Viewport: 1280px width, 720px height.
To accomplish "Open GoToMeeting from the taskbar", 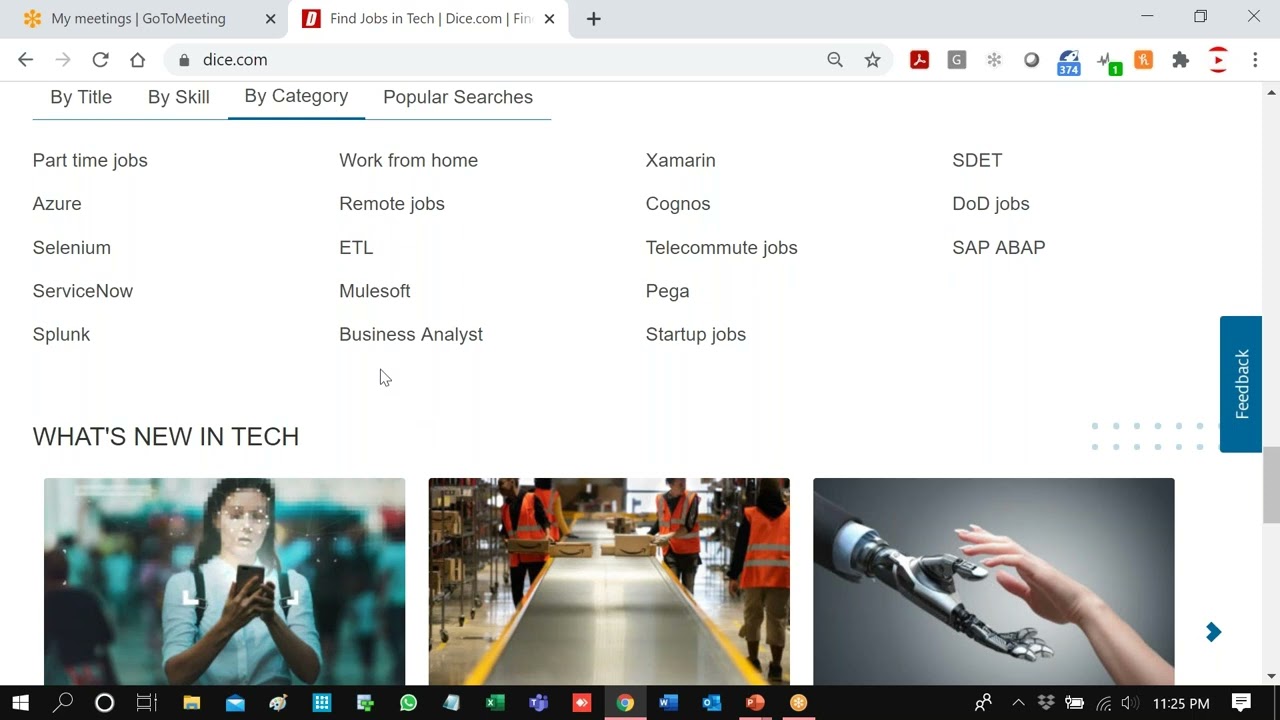I will tap(798, 703).
